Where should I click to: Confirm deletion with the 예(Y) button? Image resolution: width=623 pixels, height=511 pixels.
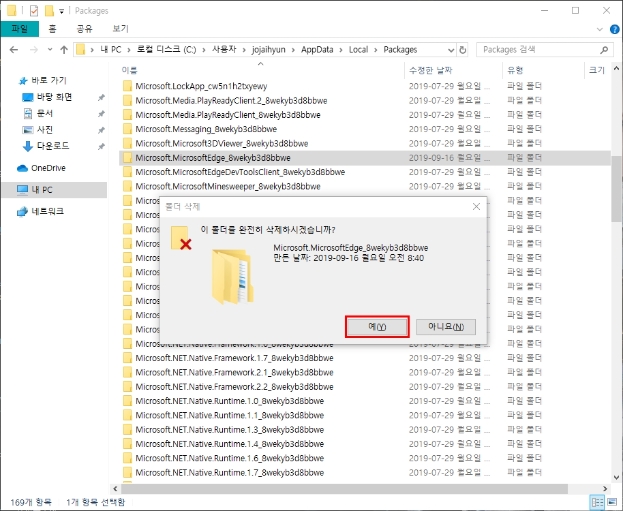(377, 327)
